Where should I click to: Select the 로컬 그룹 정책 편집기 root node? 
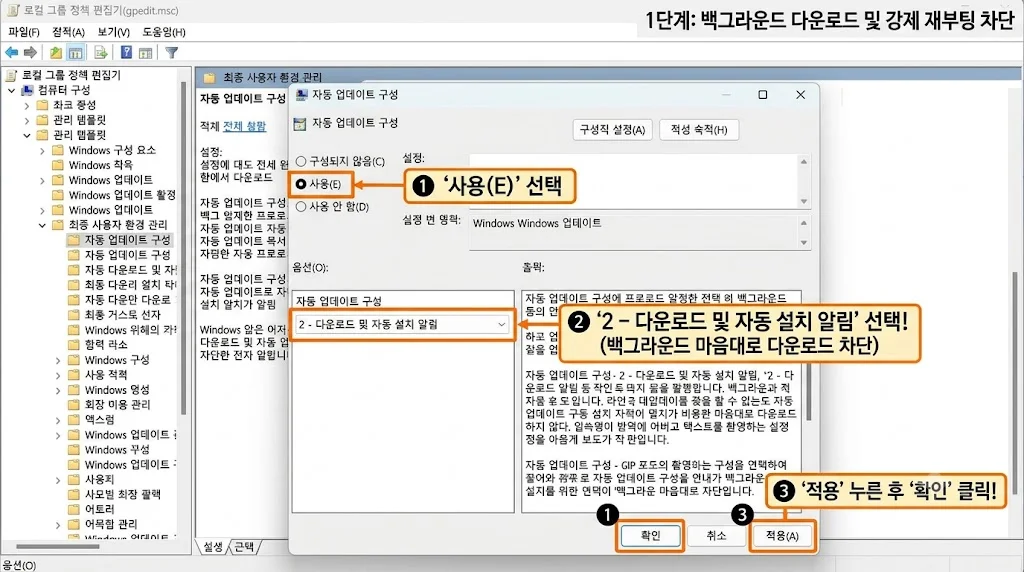click(71, 75)
